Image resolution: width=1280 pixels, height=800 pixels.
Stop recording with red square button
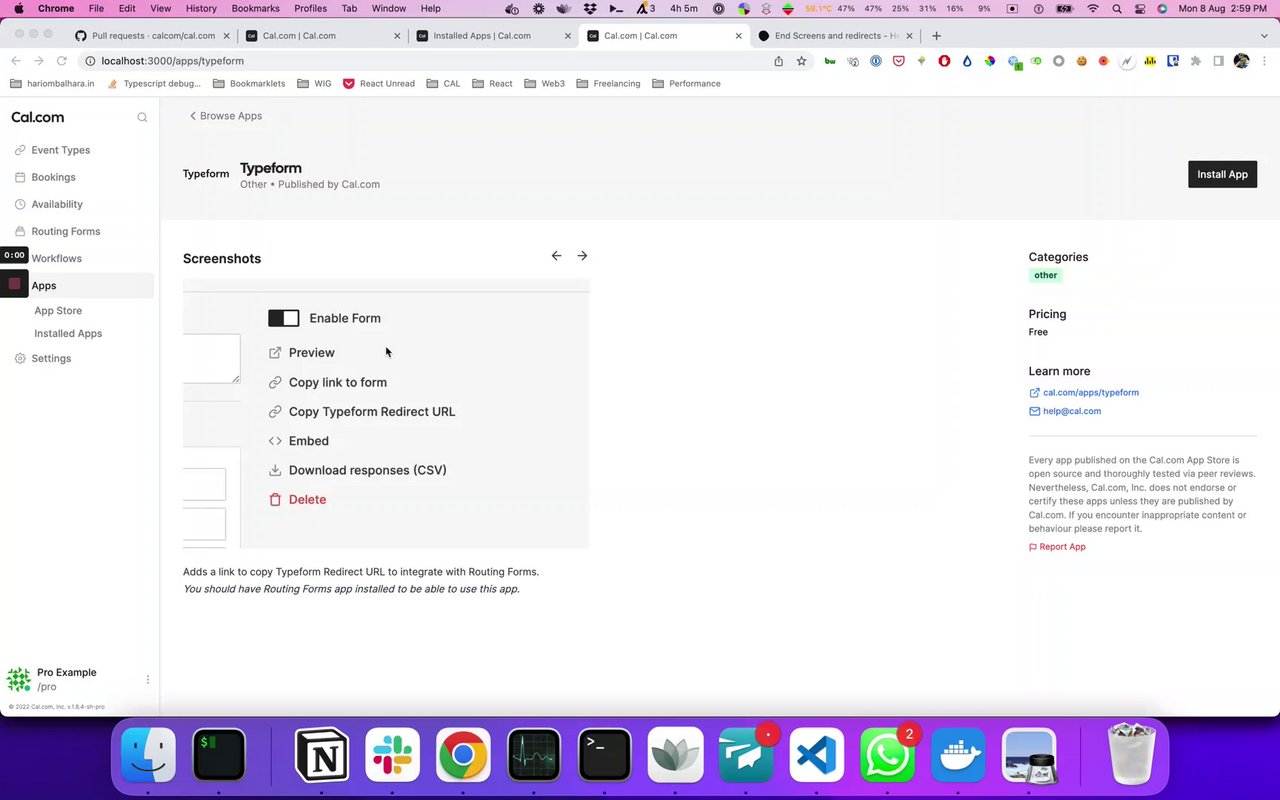coord(14,284)
